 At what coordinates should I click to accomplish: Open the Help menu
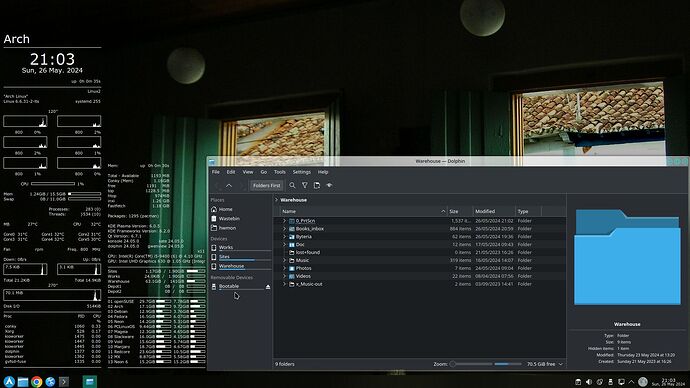323,172
